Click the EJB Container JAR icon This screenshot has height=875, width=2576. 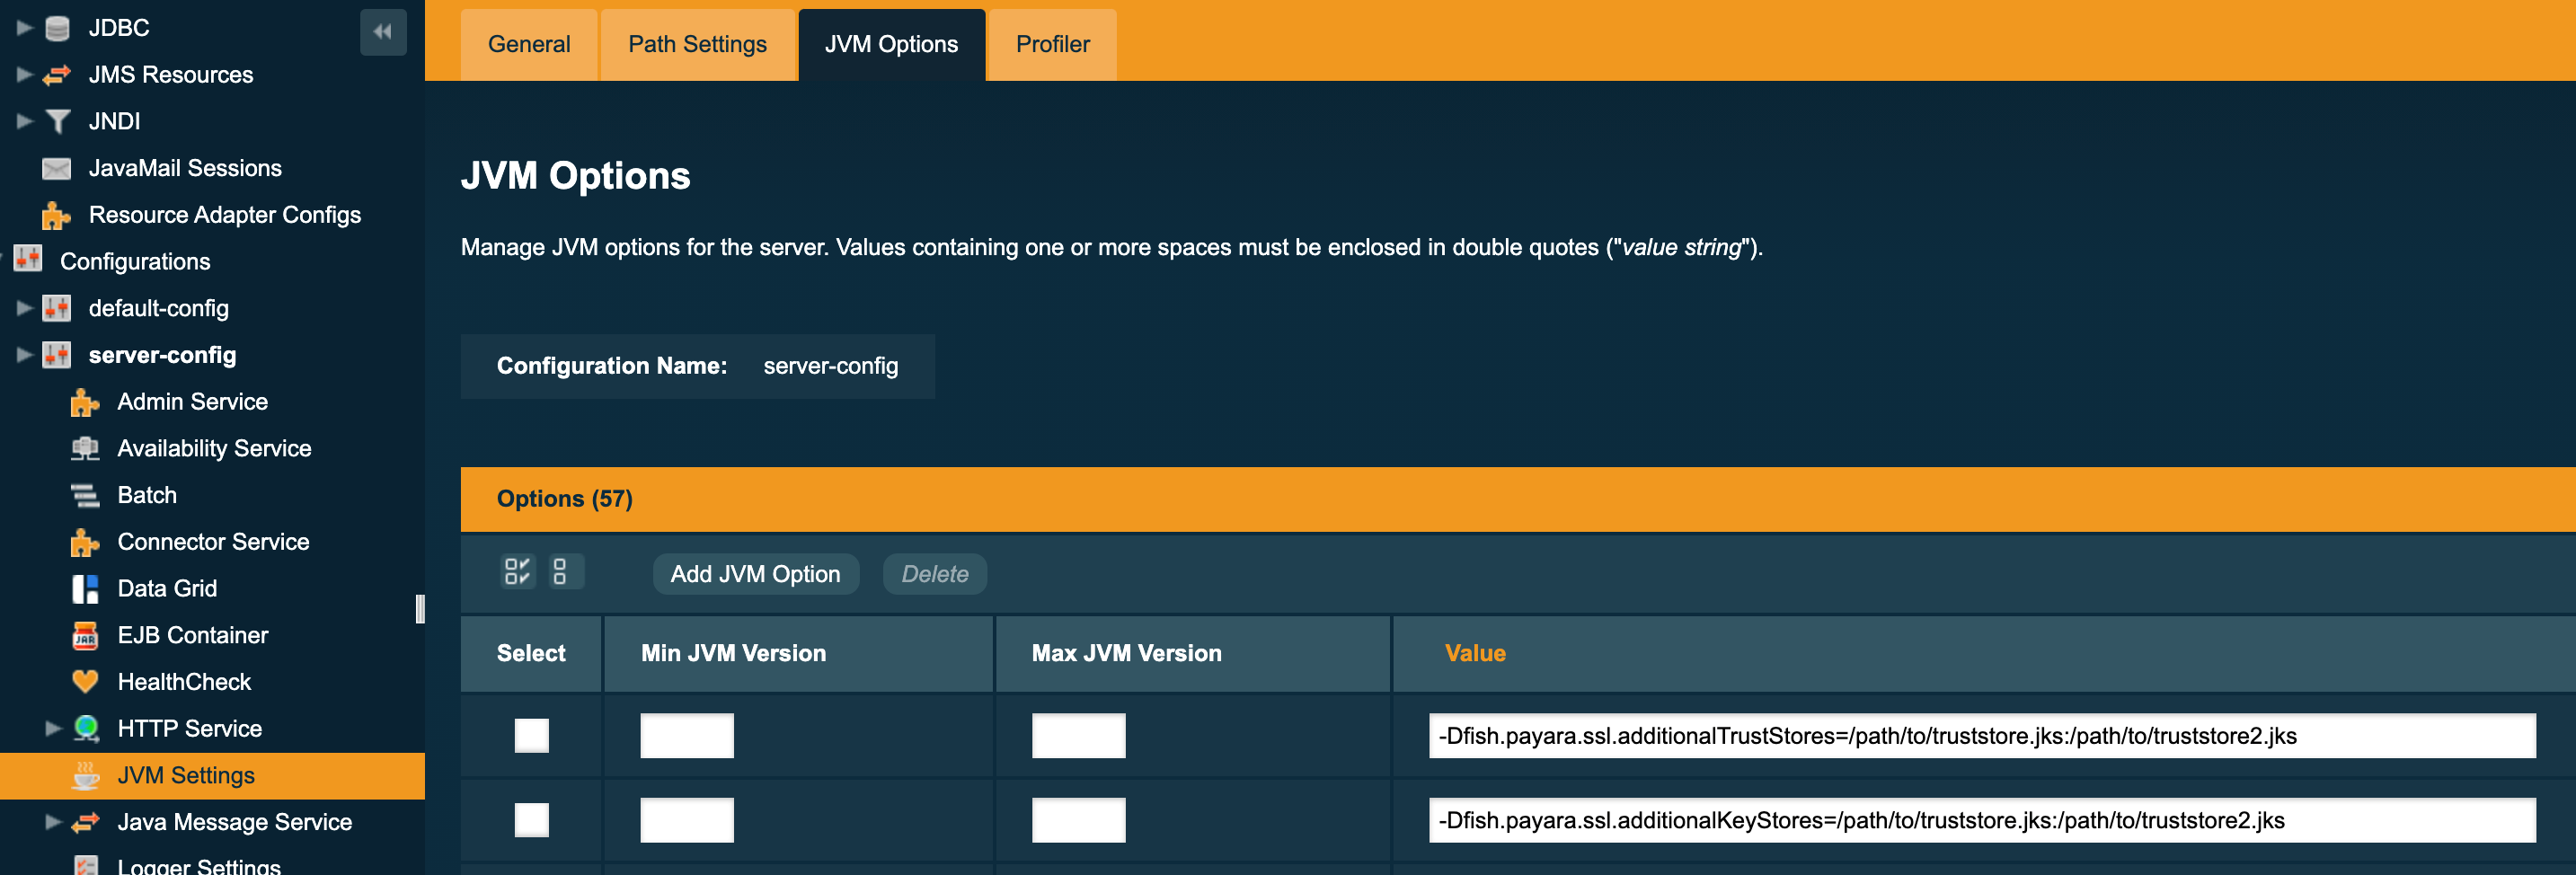click(84, 634)
